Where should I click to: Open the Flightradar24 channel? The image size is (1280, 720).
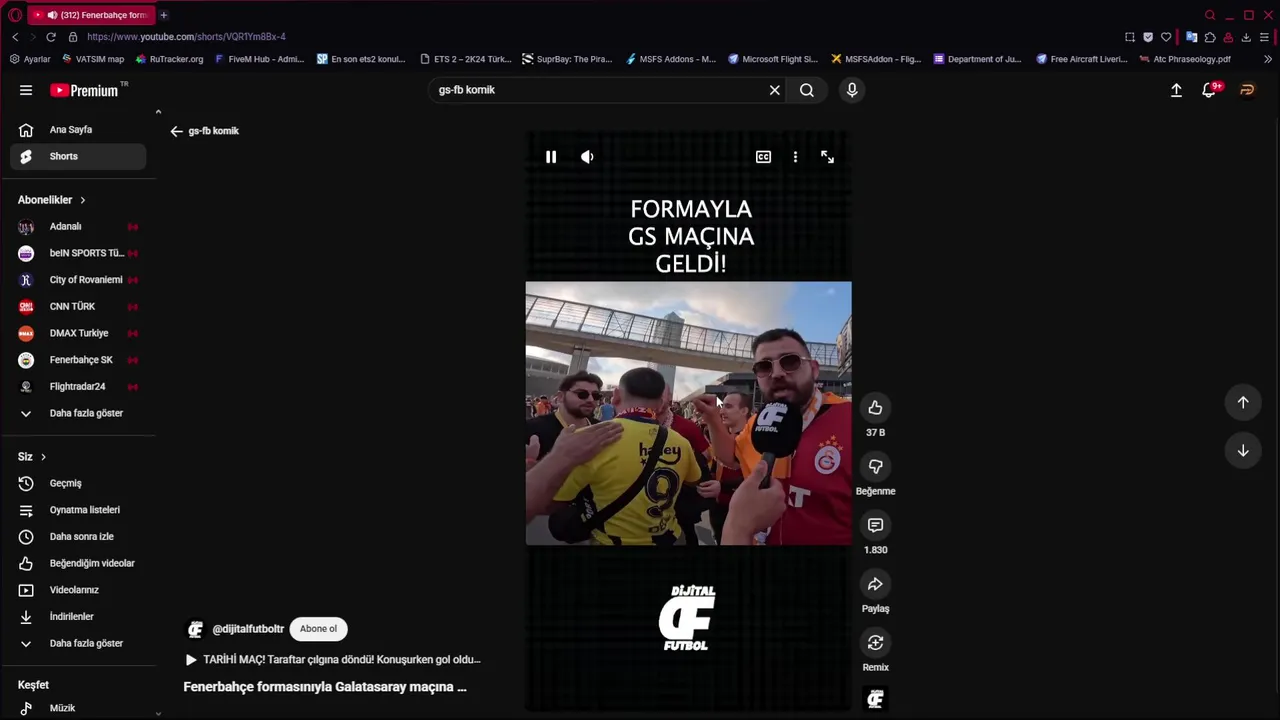tap(78, 387)
